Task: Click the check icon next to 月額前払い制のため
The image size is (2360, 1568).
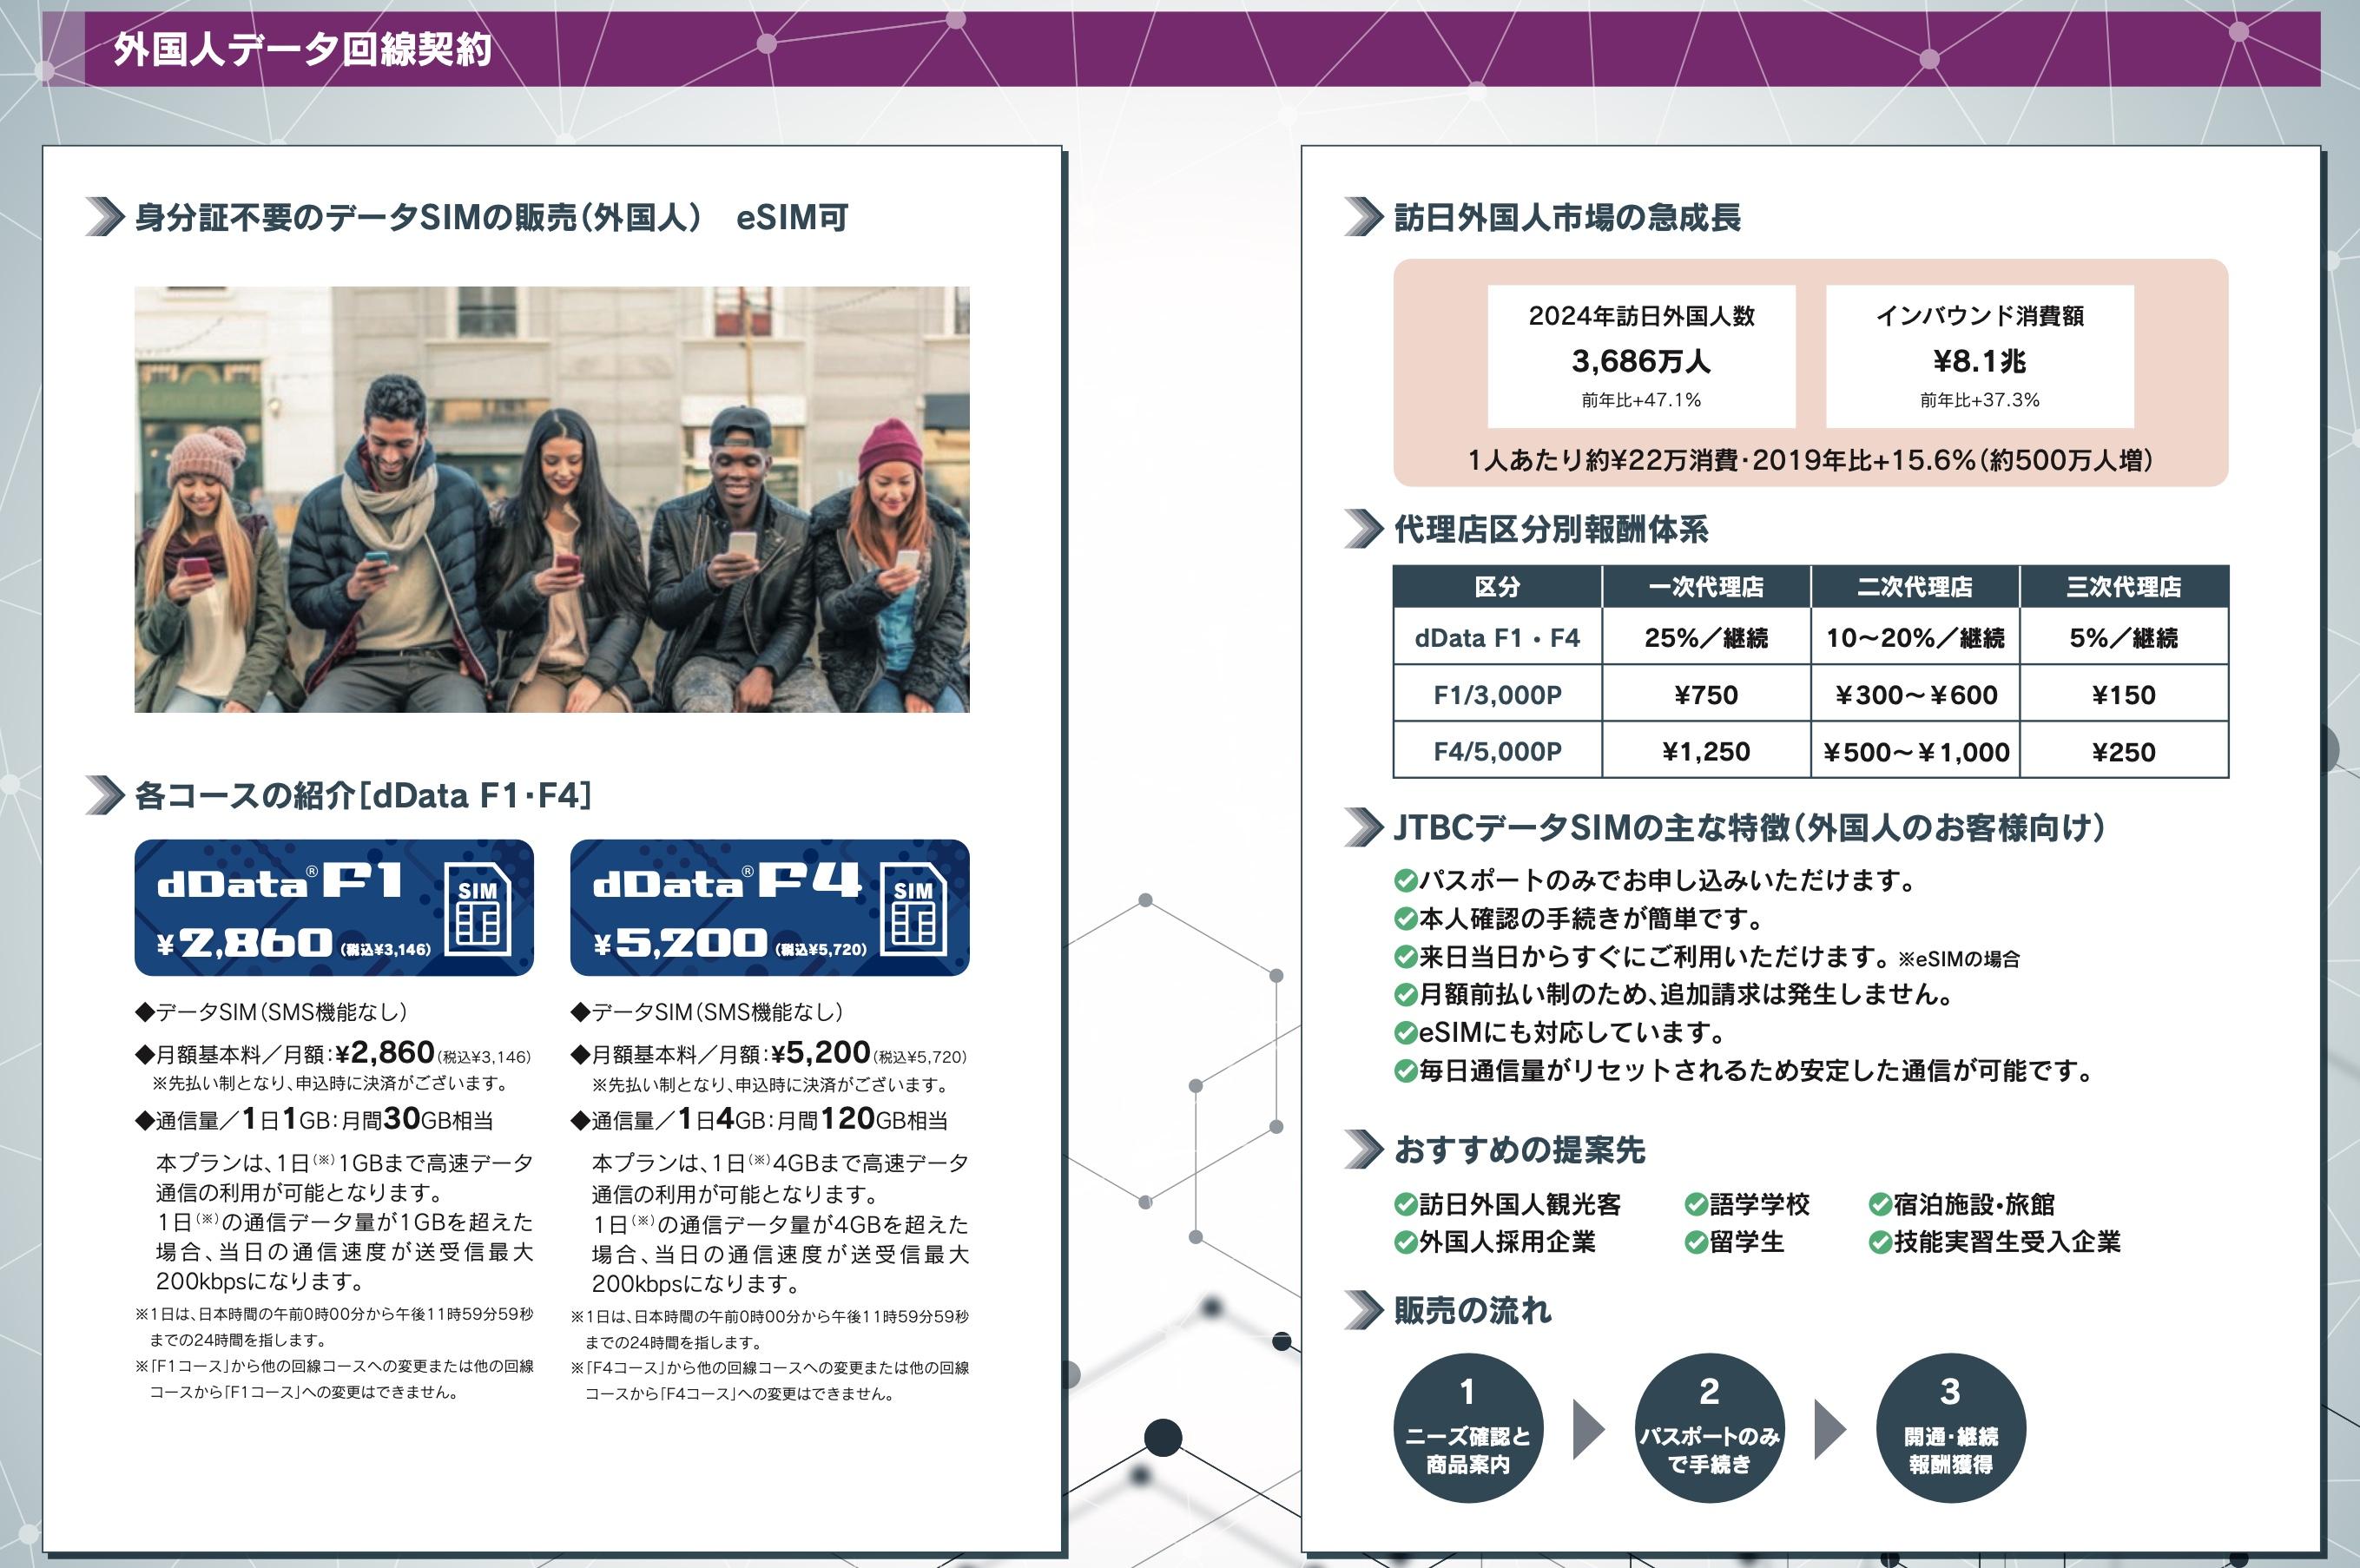Action: click(x=1405, y=995)
